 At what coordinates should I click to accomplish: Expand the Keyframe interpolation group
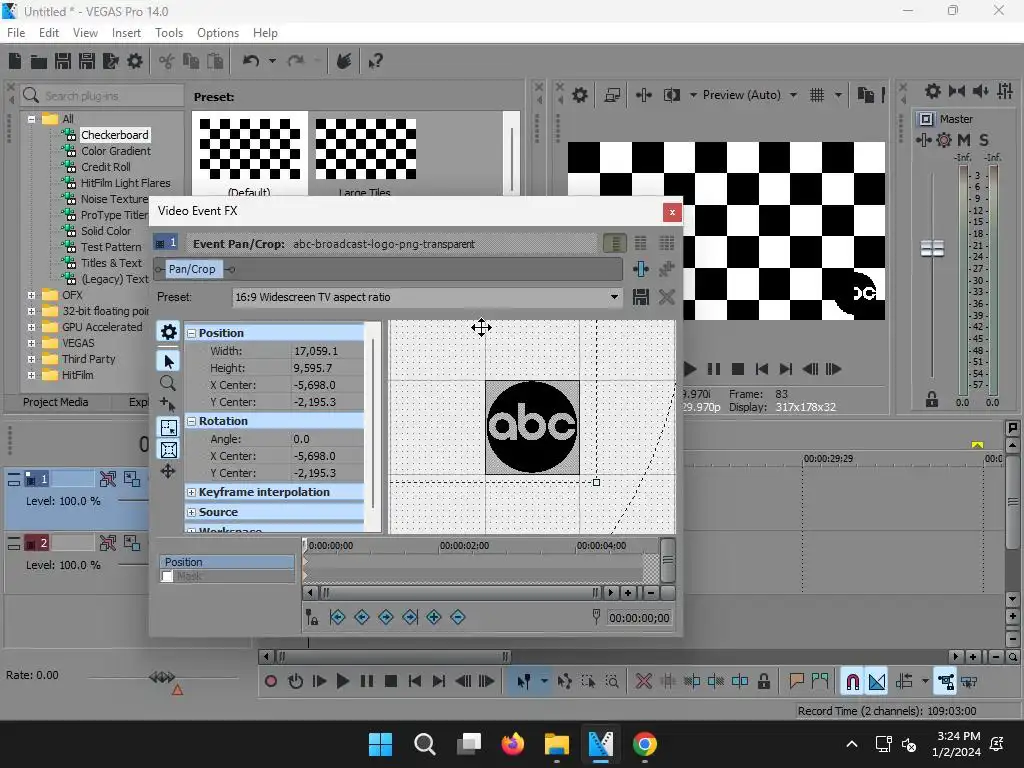191,492
